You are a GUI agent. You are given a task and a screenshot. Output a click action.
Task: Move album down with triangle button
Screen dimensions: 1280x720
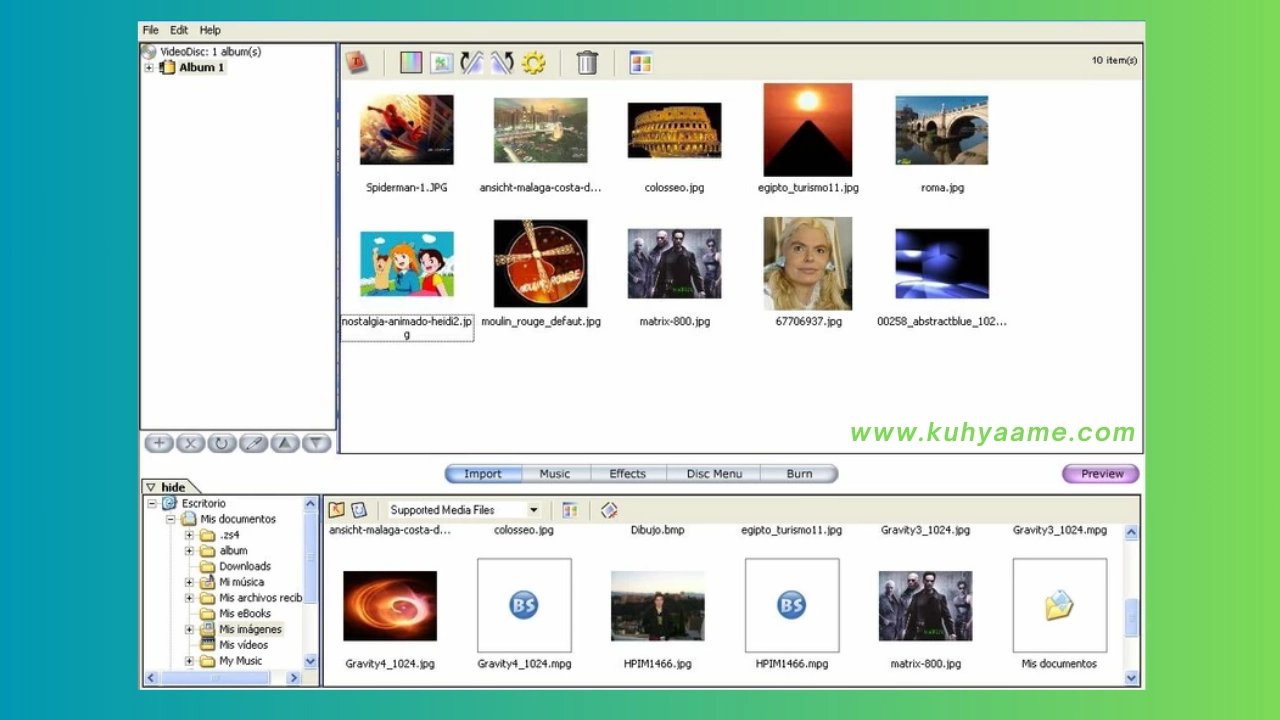(x=316, y=443)
